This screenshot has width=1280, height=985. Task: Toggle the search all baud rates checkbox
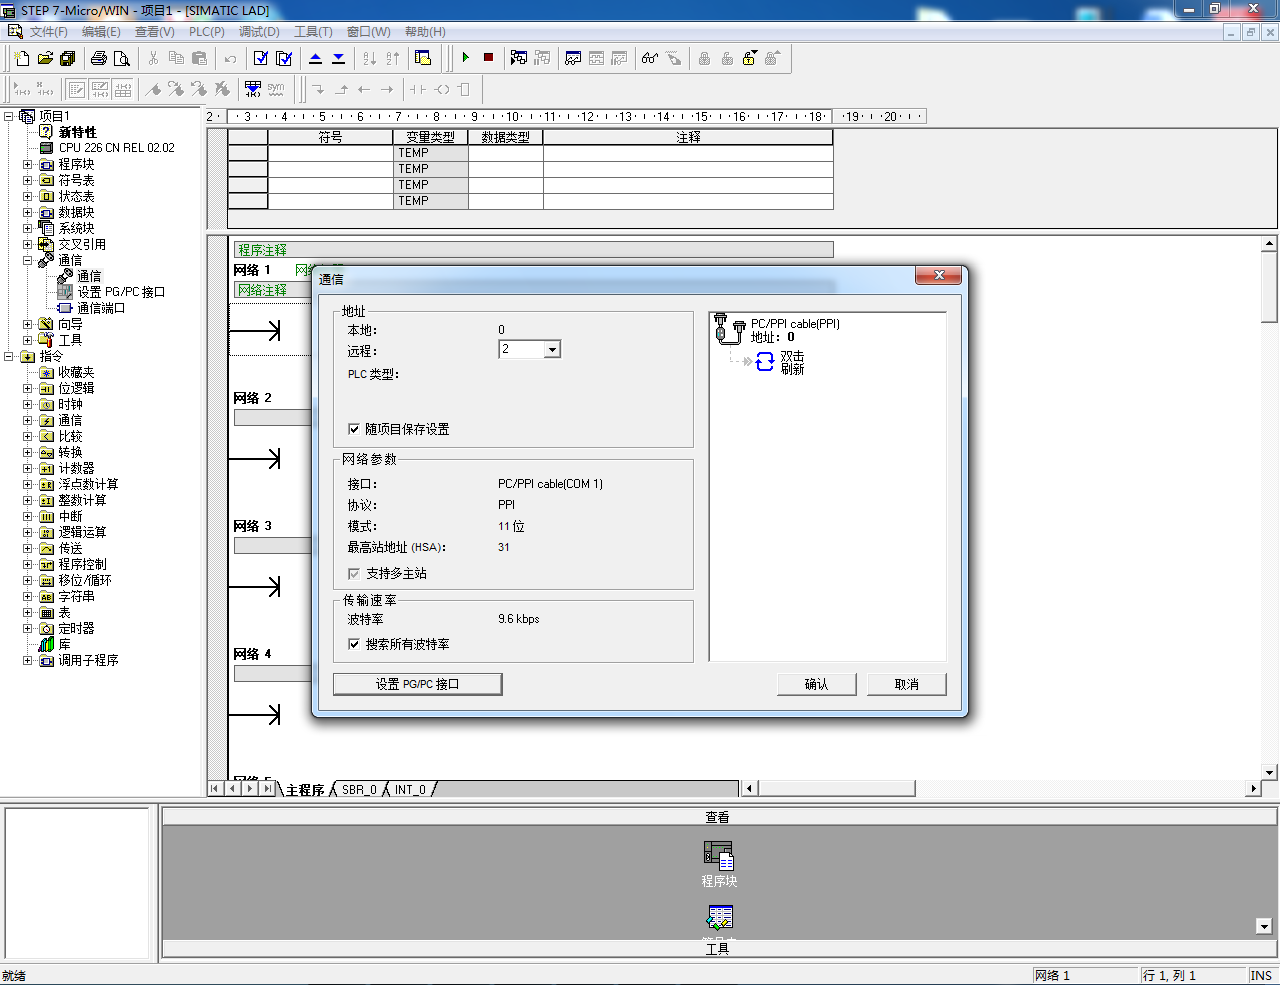point(354,644)
